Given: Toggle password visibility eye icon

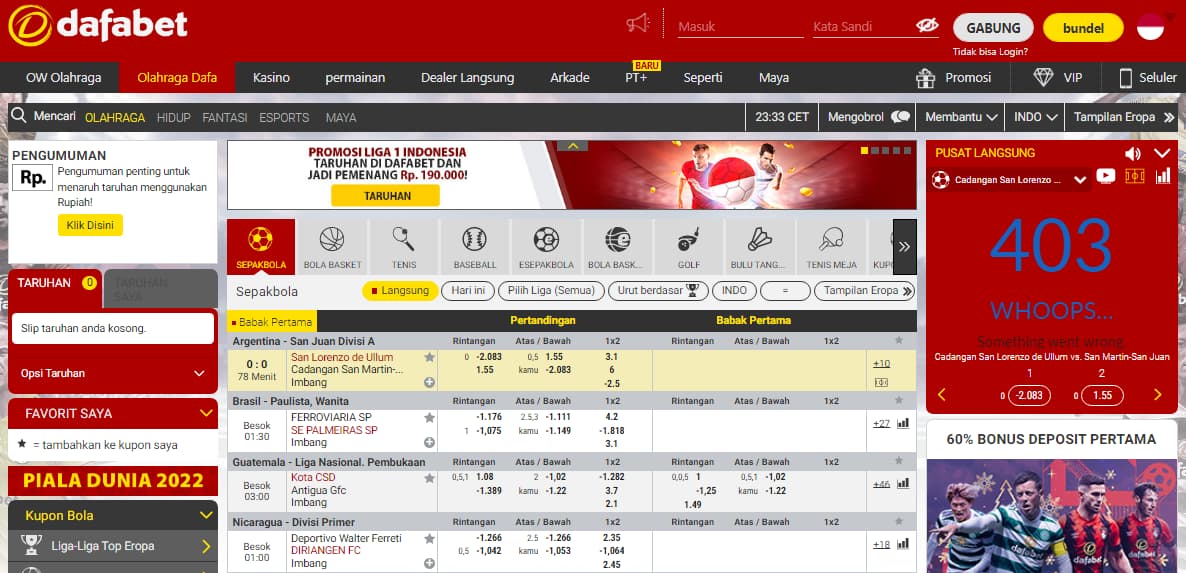Looking at the screenshot, I should coord(926,26).
